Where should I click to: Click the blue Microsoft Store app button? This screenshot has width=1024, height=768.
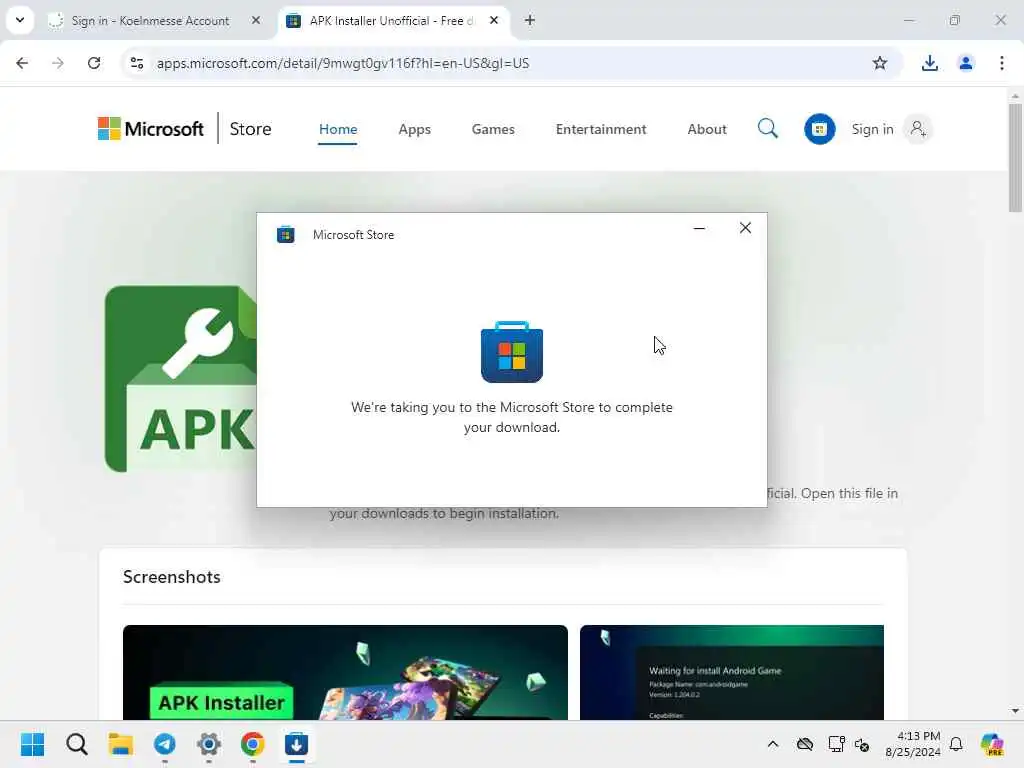pos(820,129)
